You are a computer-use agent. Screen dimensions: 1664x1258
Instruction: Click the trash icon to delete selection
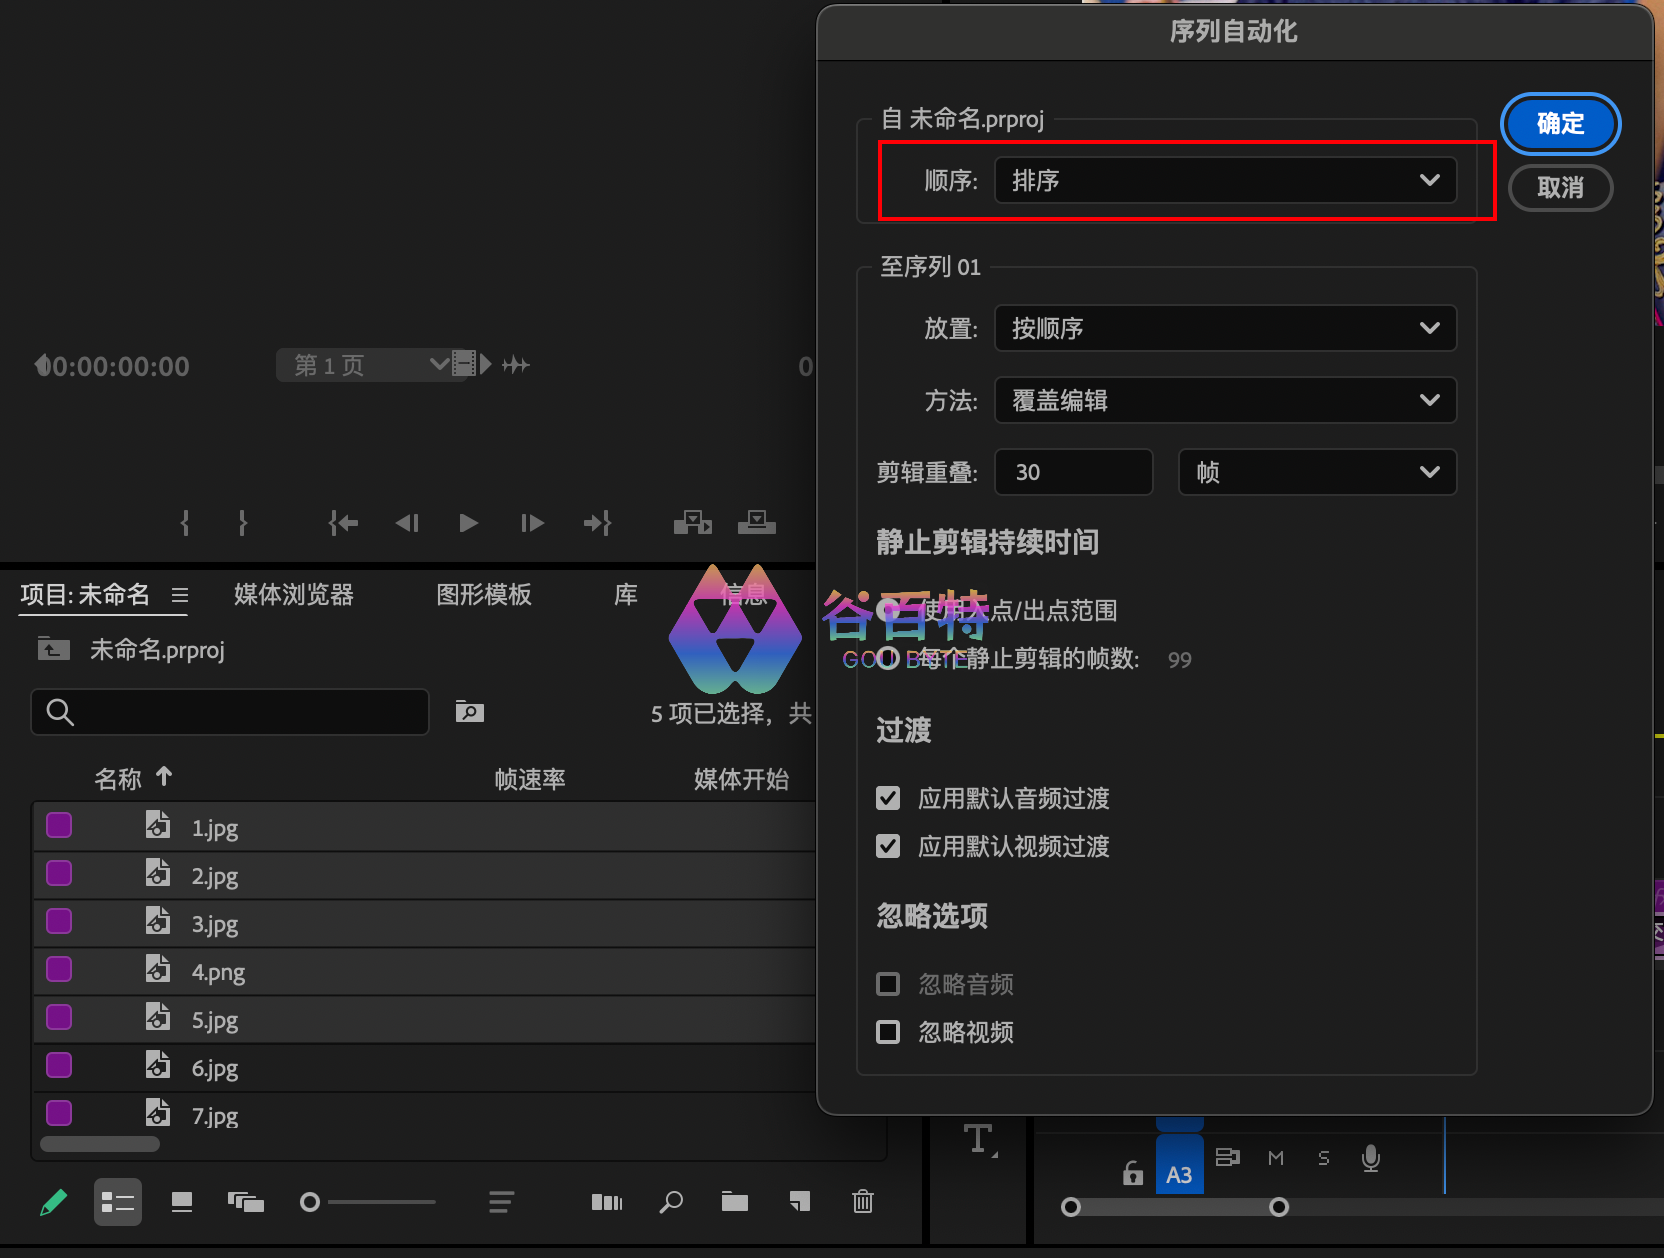[x=863, y=1202]
